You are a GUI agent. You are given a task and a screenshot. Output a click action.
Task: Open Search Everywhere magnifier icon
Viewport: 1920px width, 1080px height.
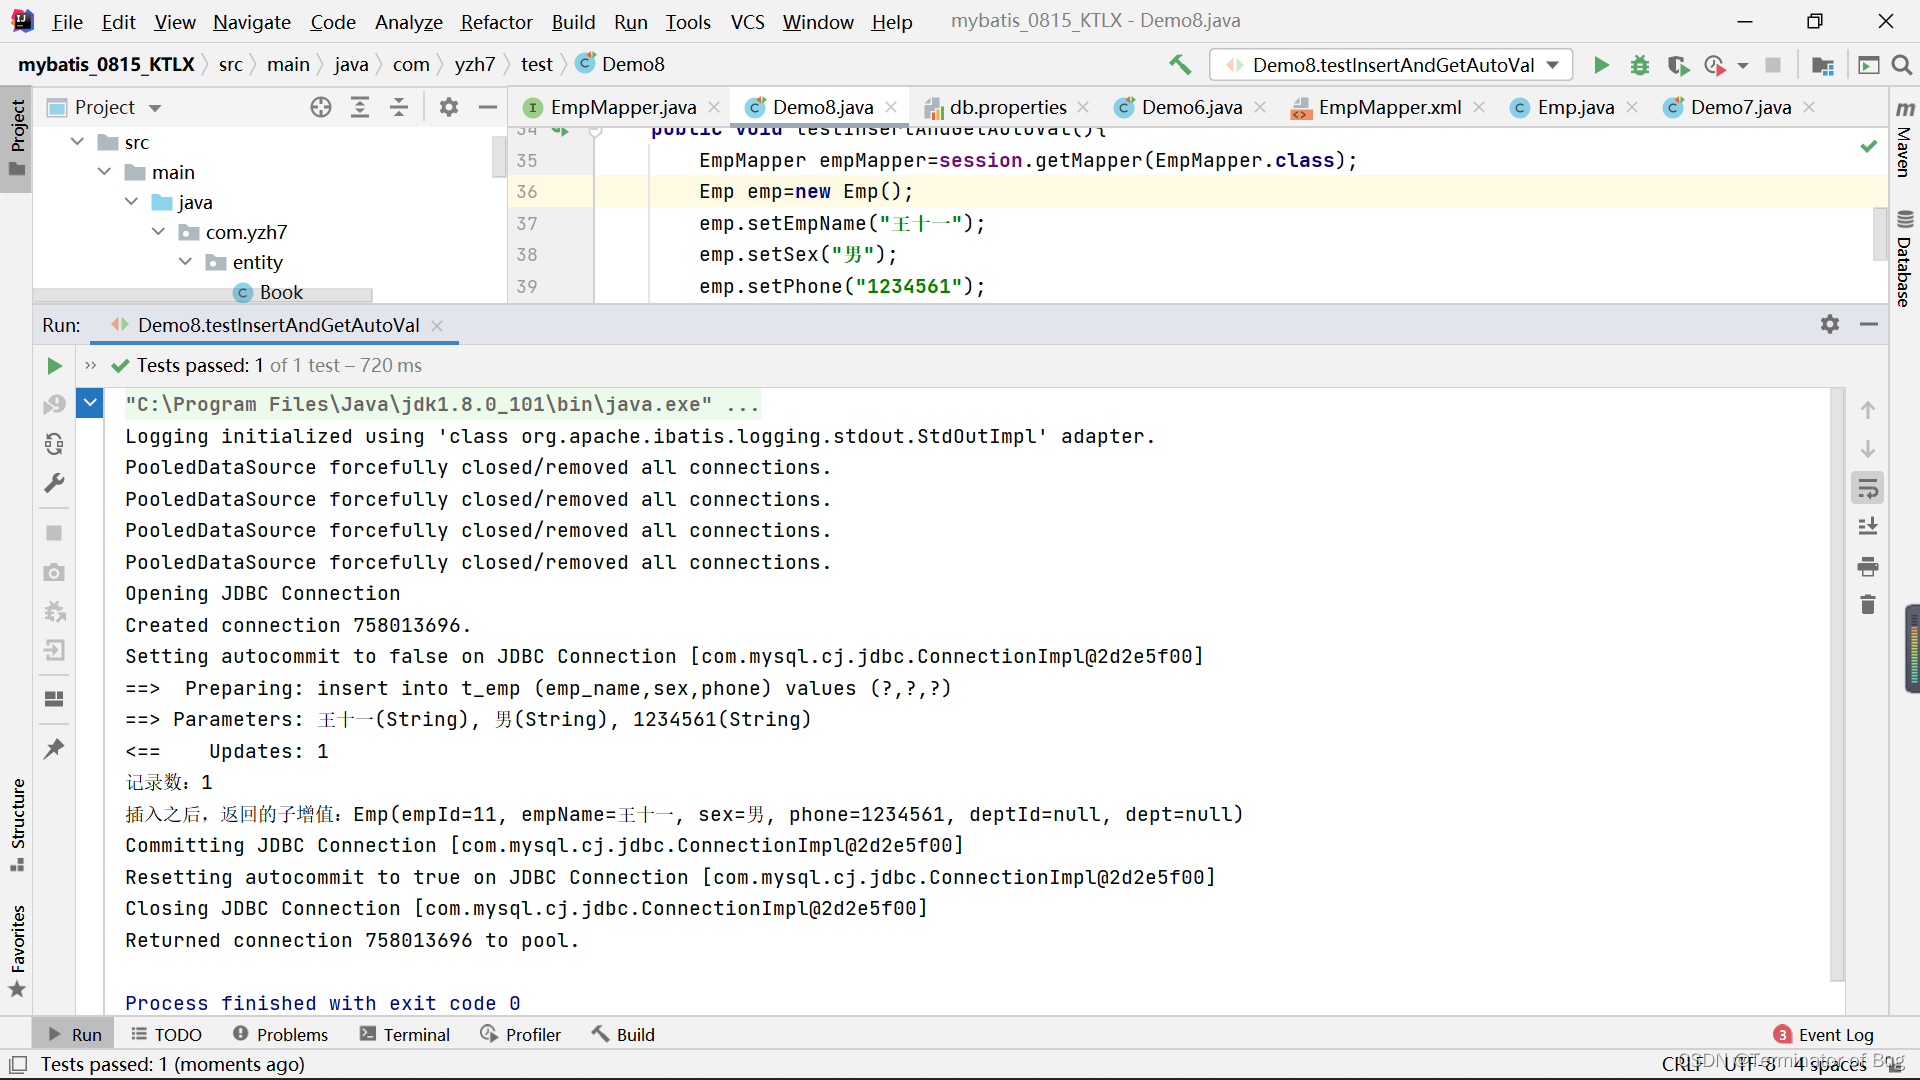[x=1902, y=65]
